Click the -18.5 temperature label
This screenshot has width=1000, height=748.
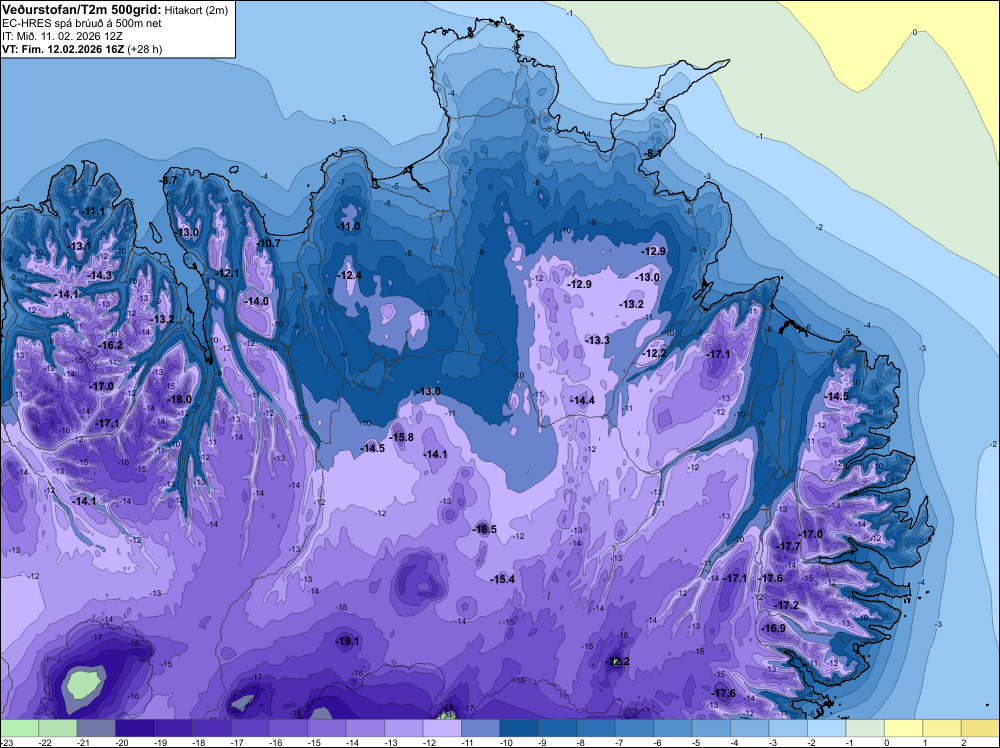coord(485,529)
